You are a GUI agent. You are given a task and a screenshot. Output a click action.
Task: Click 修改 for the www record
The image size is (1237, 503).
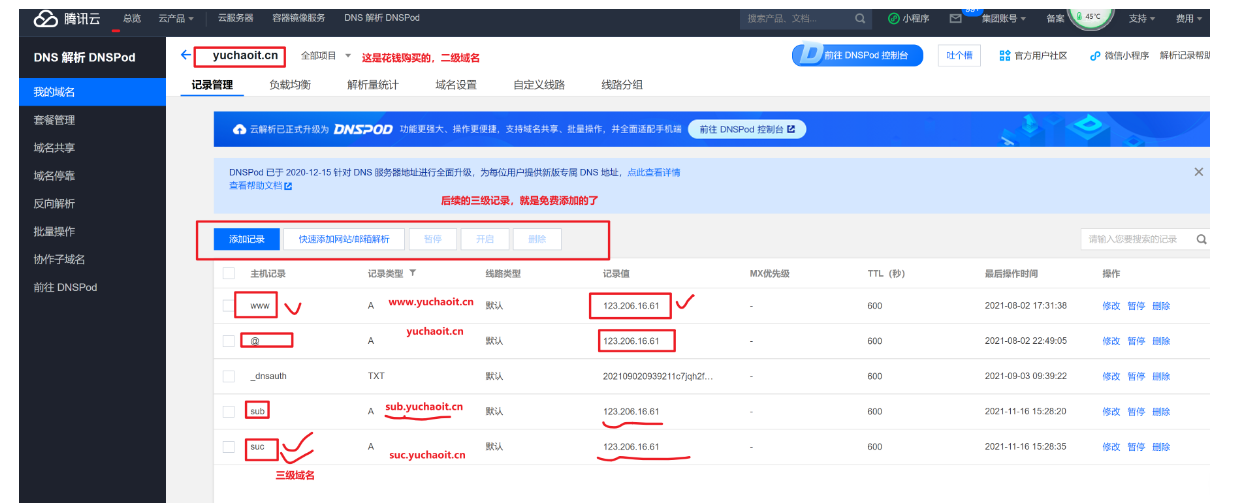tap(1111, 306)
